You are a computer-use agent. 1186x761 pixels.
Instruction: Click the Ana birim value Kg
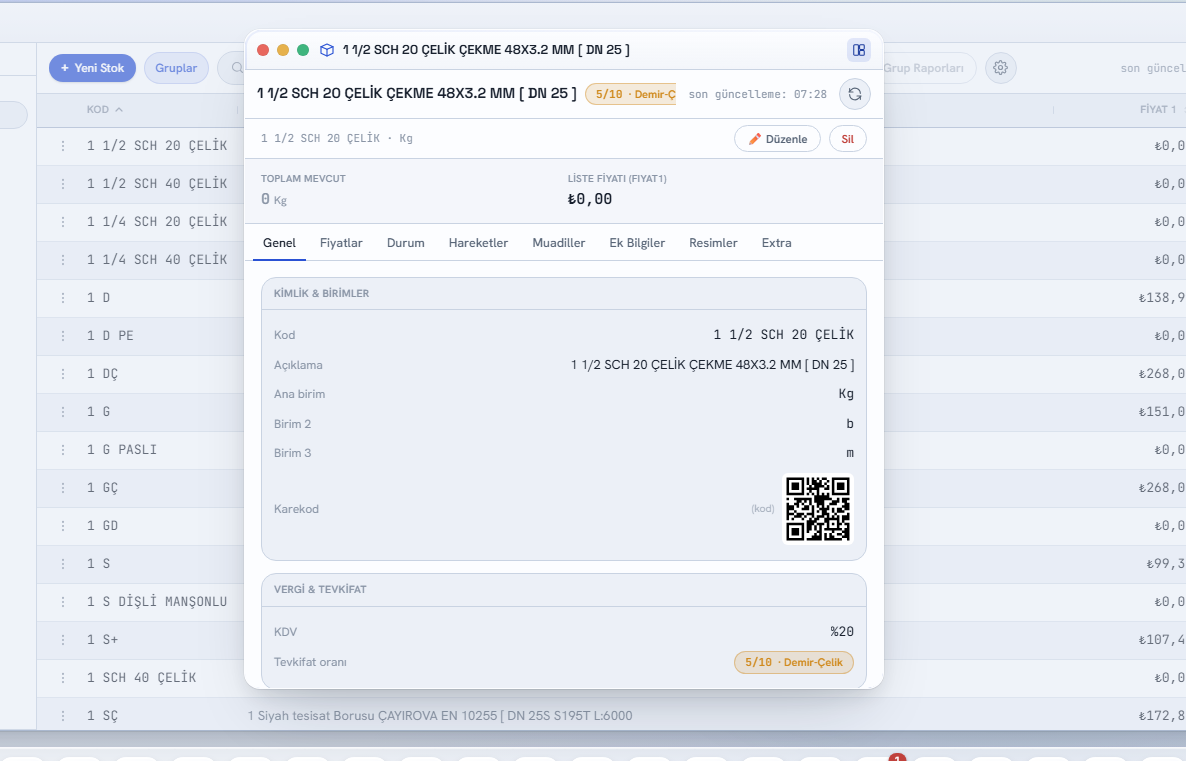846,394
